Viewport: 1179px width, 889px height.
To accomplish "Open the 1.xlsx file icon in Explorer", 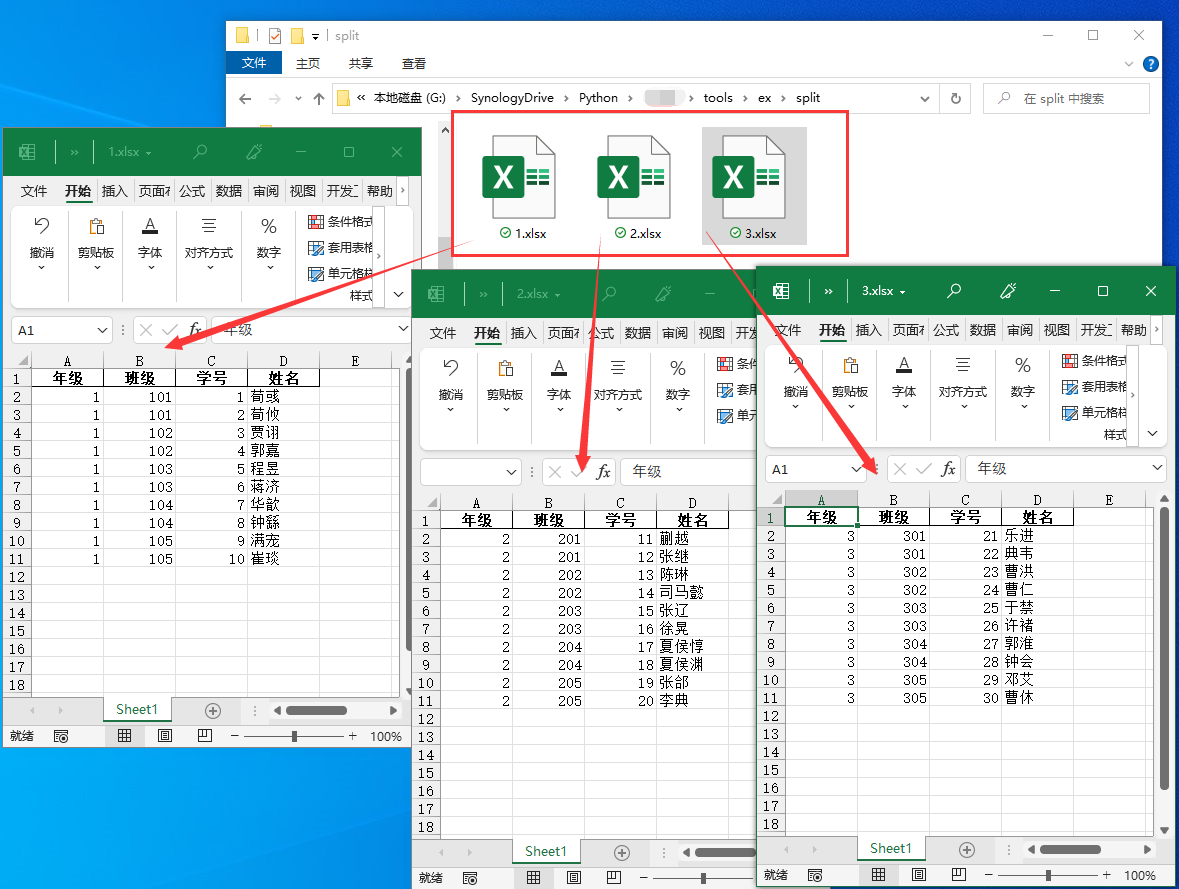I will pyautogui.click(x=518, y=180).
